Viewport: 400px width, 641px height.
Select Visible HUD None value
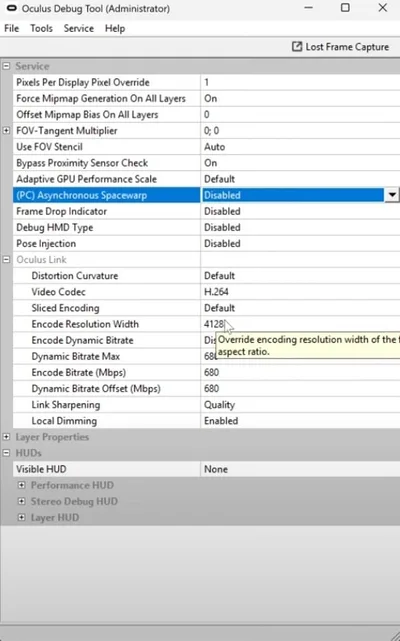(x=300, y=469)
